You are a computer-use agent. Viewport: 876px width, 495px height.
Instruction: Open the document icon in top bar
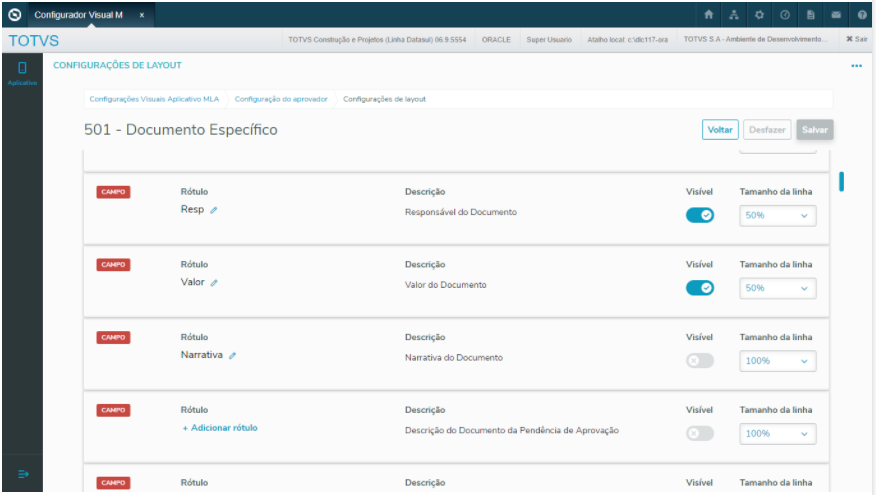point(810,15)
